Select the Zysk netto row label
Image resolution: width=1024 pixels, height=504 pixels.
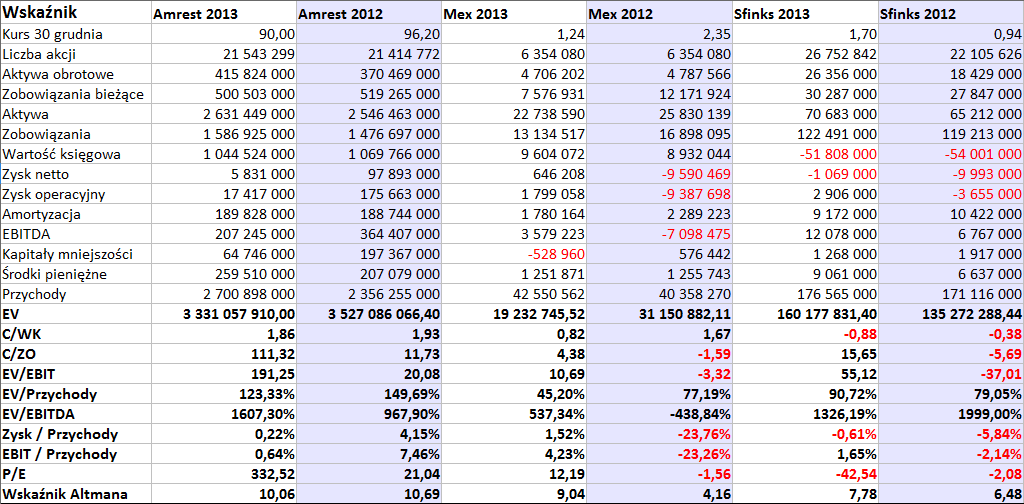tap(76, 174)
